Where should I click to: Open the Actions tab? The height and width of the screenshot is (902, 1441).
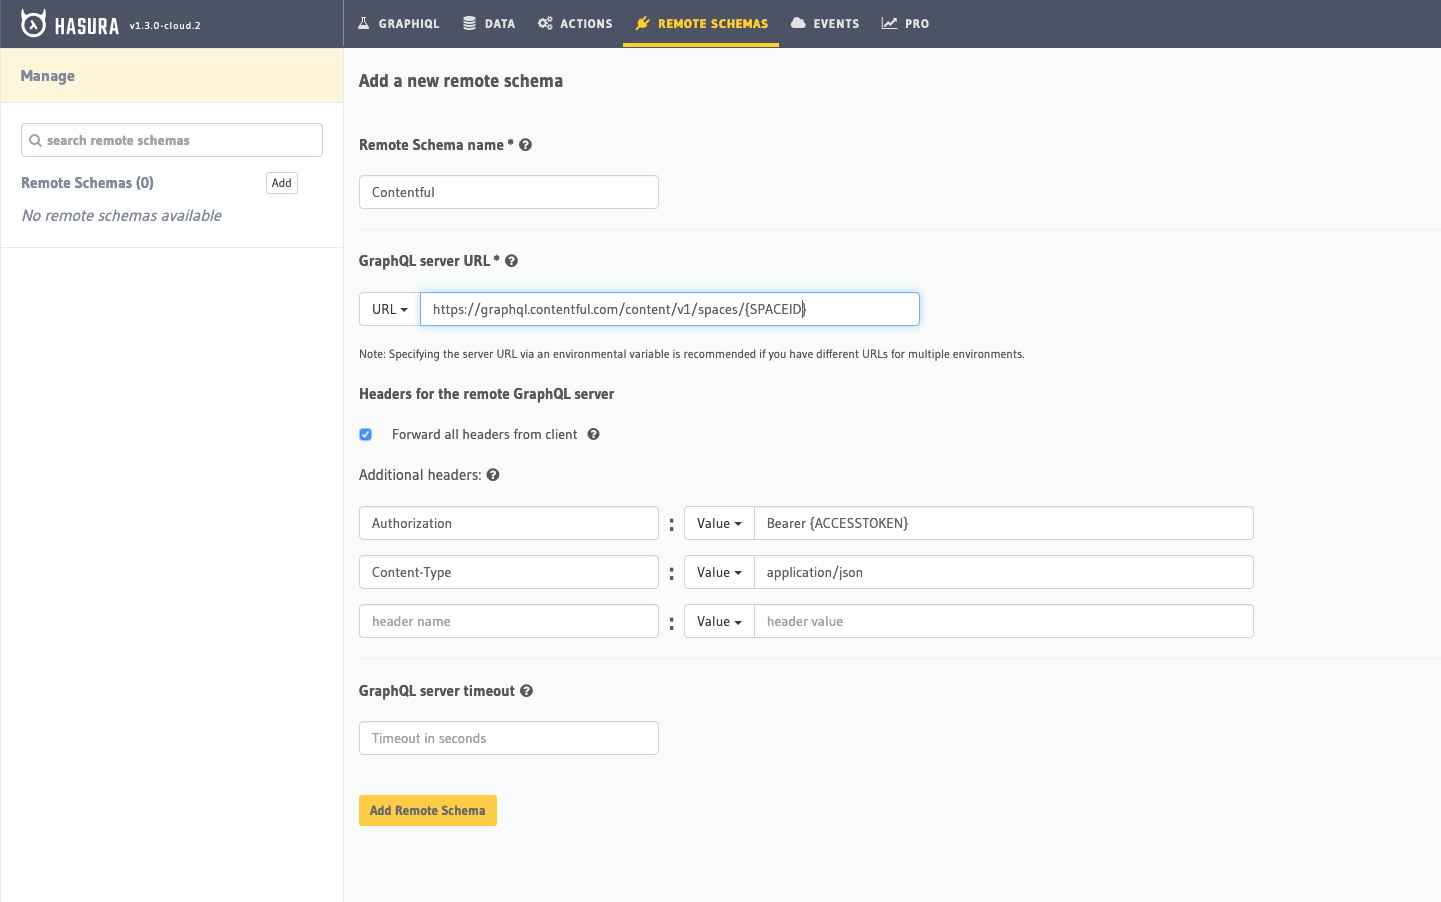coord(575,23)
